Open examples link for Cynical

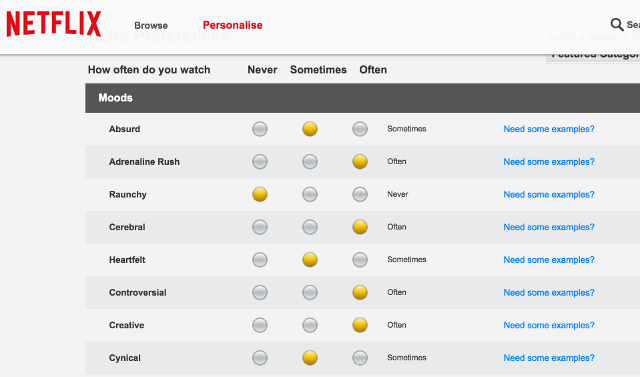click(x=549, y=358)
